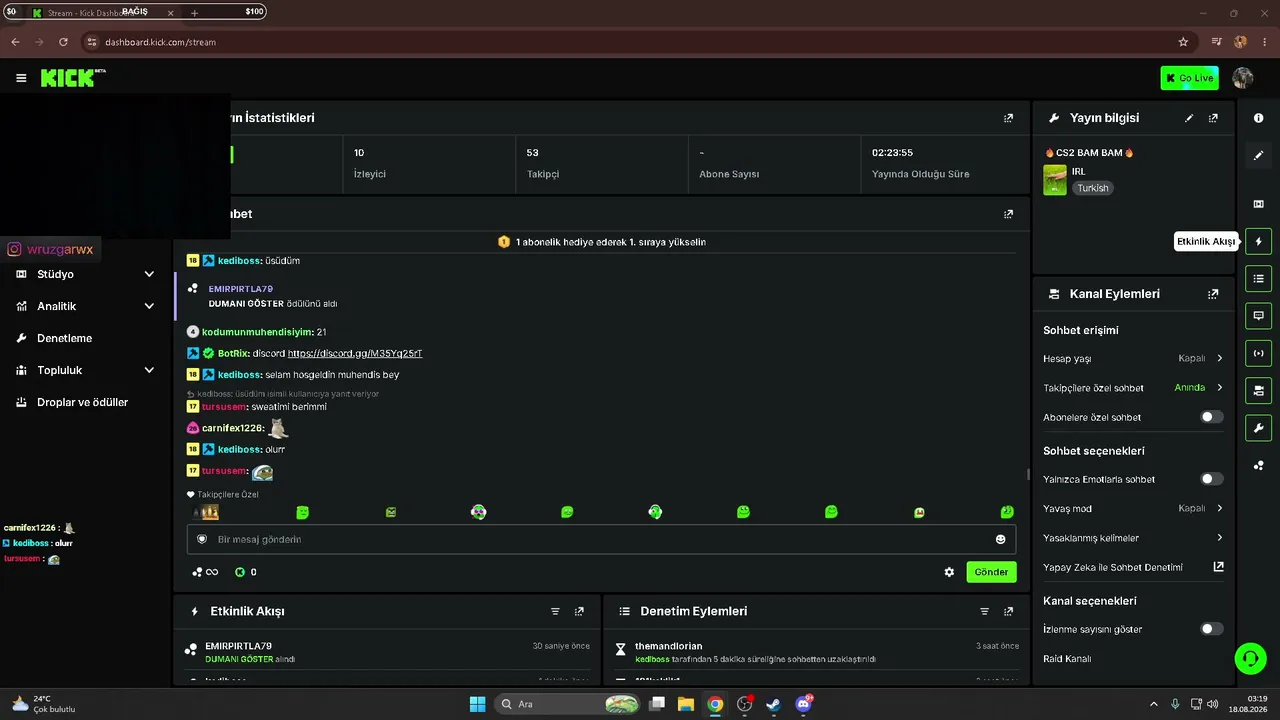Open Discord from the taskbar
1280x720 pixels.
tap(803, 704)
